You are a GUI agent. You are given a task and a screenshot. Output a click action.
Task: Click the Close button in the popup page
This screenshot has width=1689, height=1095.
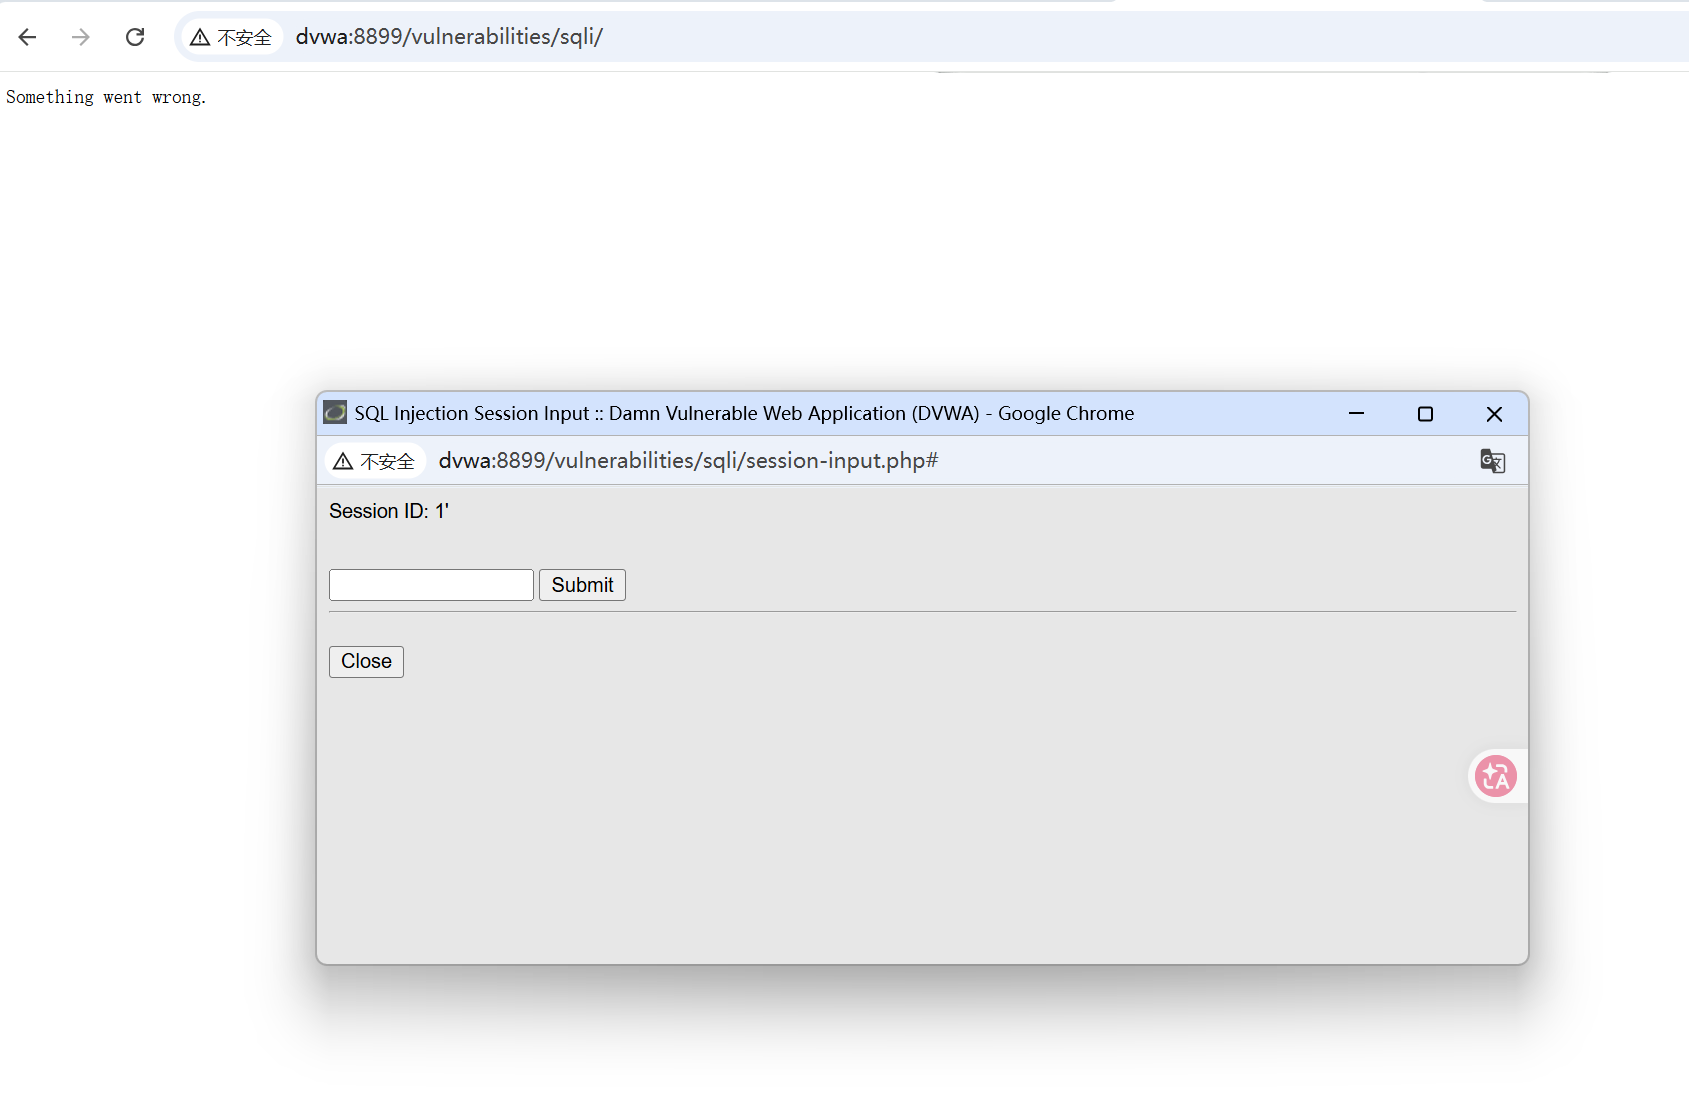(x=366, y=662)
